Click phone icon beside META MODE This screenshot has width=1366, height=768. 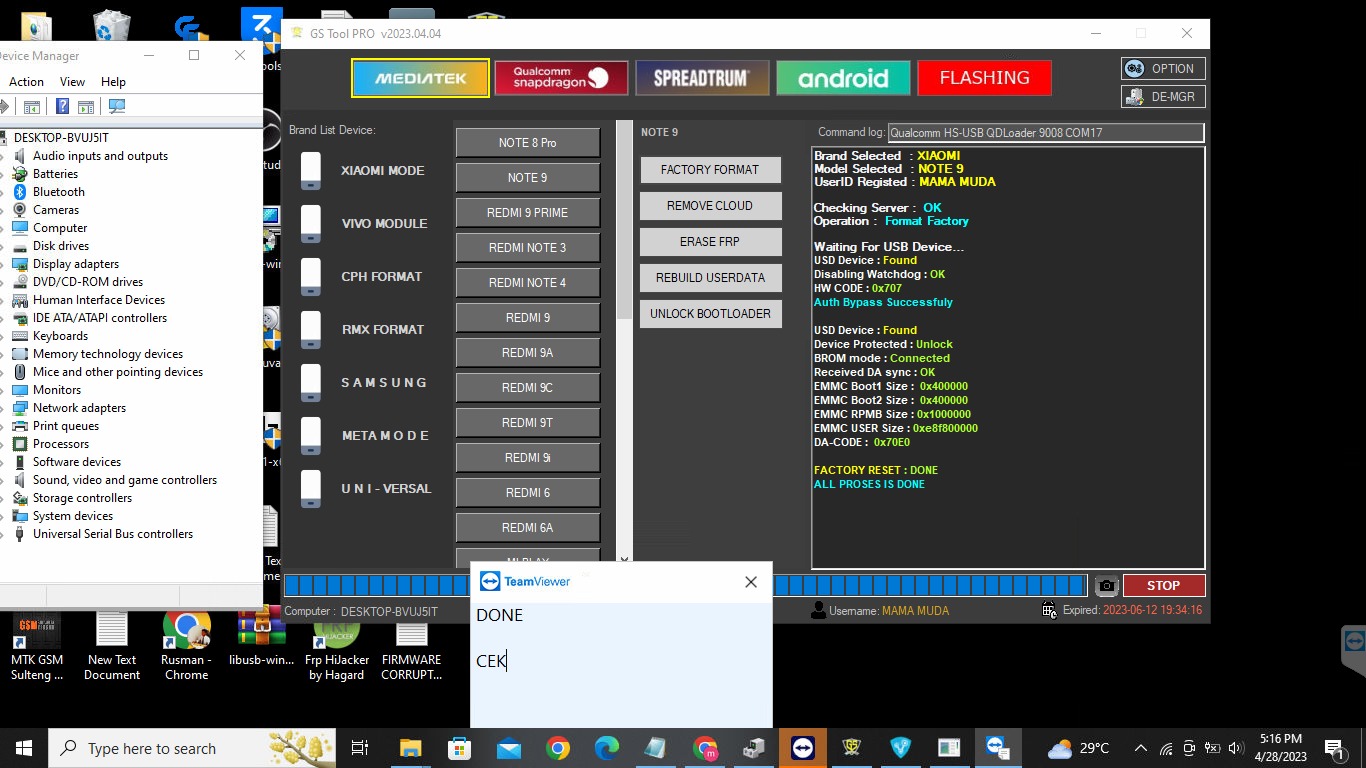coord(311,436)
